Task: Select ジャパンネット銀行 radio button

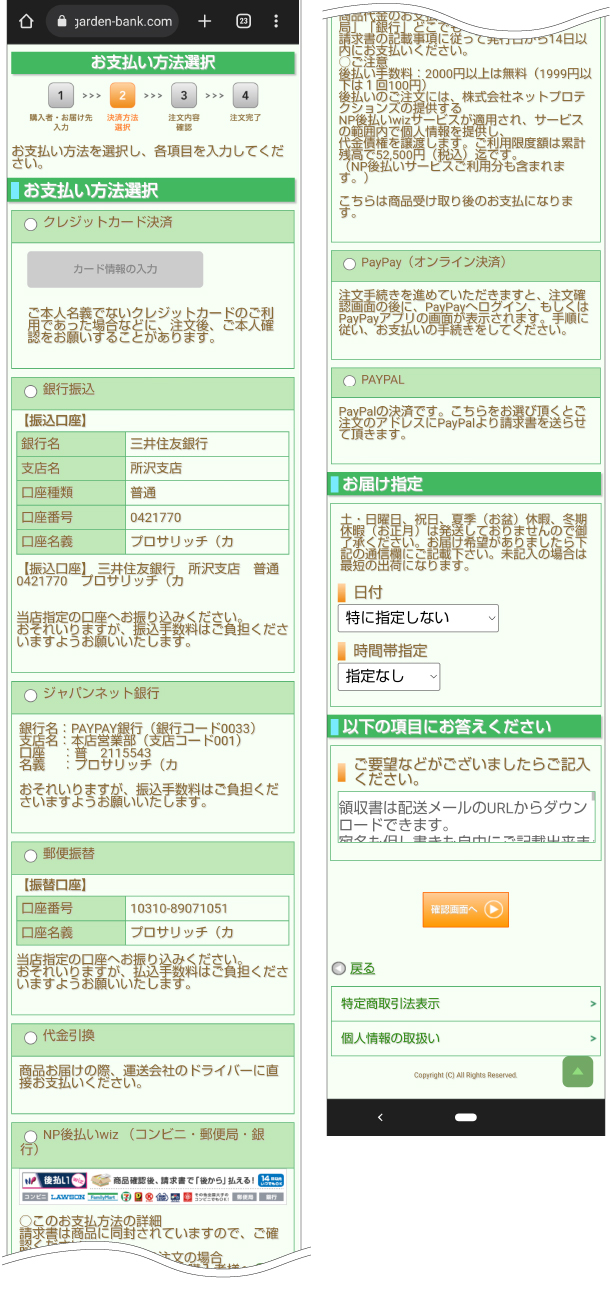Action: coord(29,694)
